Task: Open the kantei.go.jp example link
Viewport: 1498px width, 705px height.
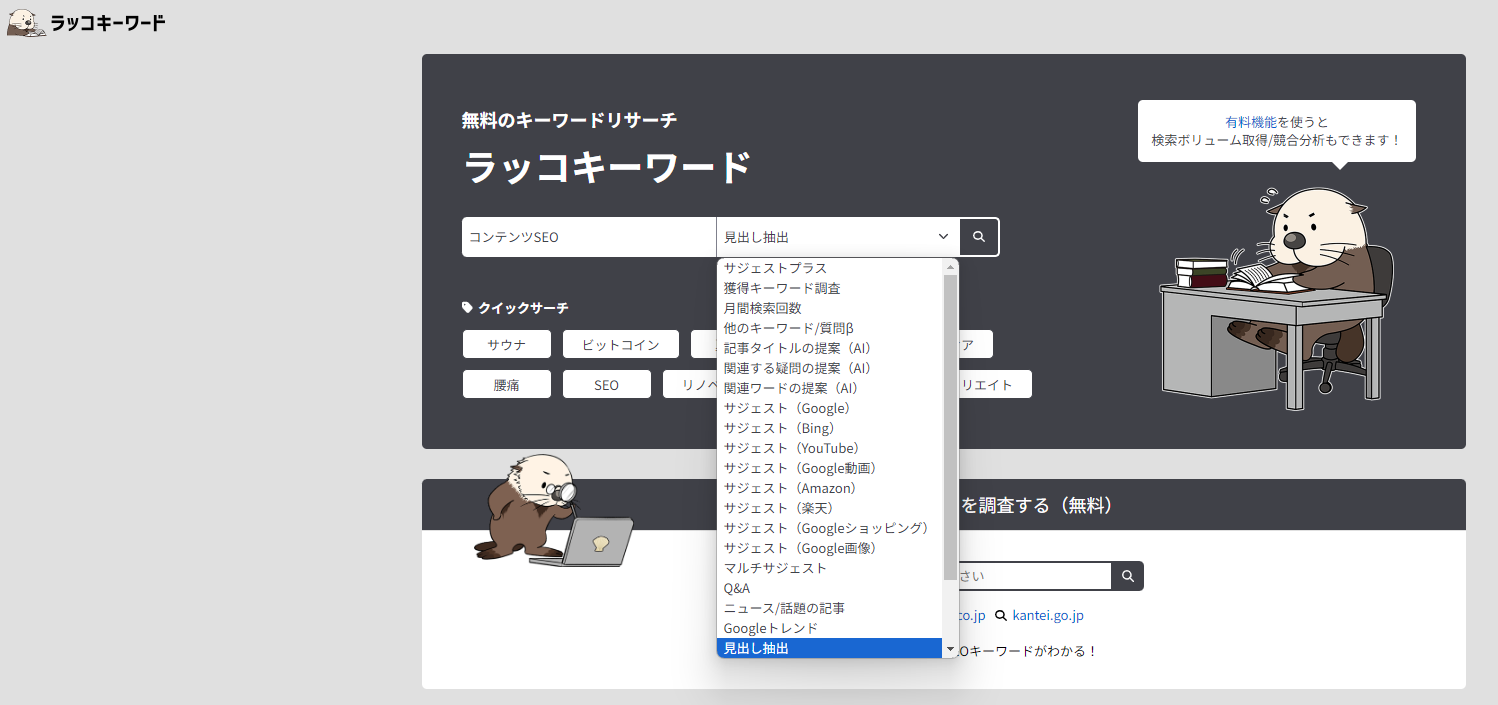Action: [x=1048, y=615]
